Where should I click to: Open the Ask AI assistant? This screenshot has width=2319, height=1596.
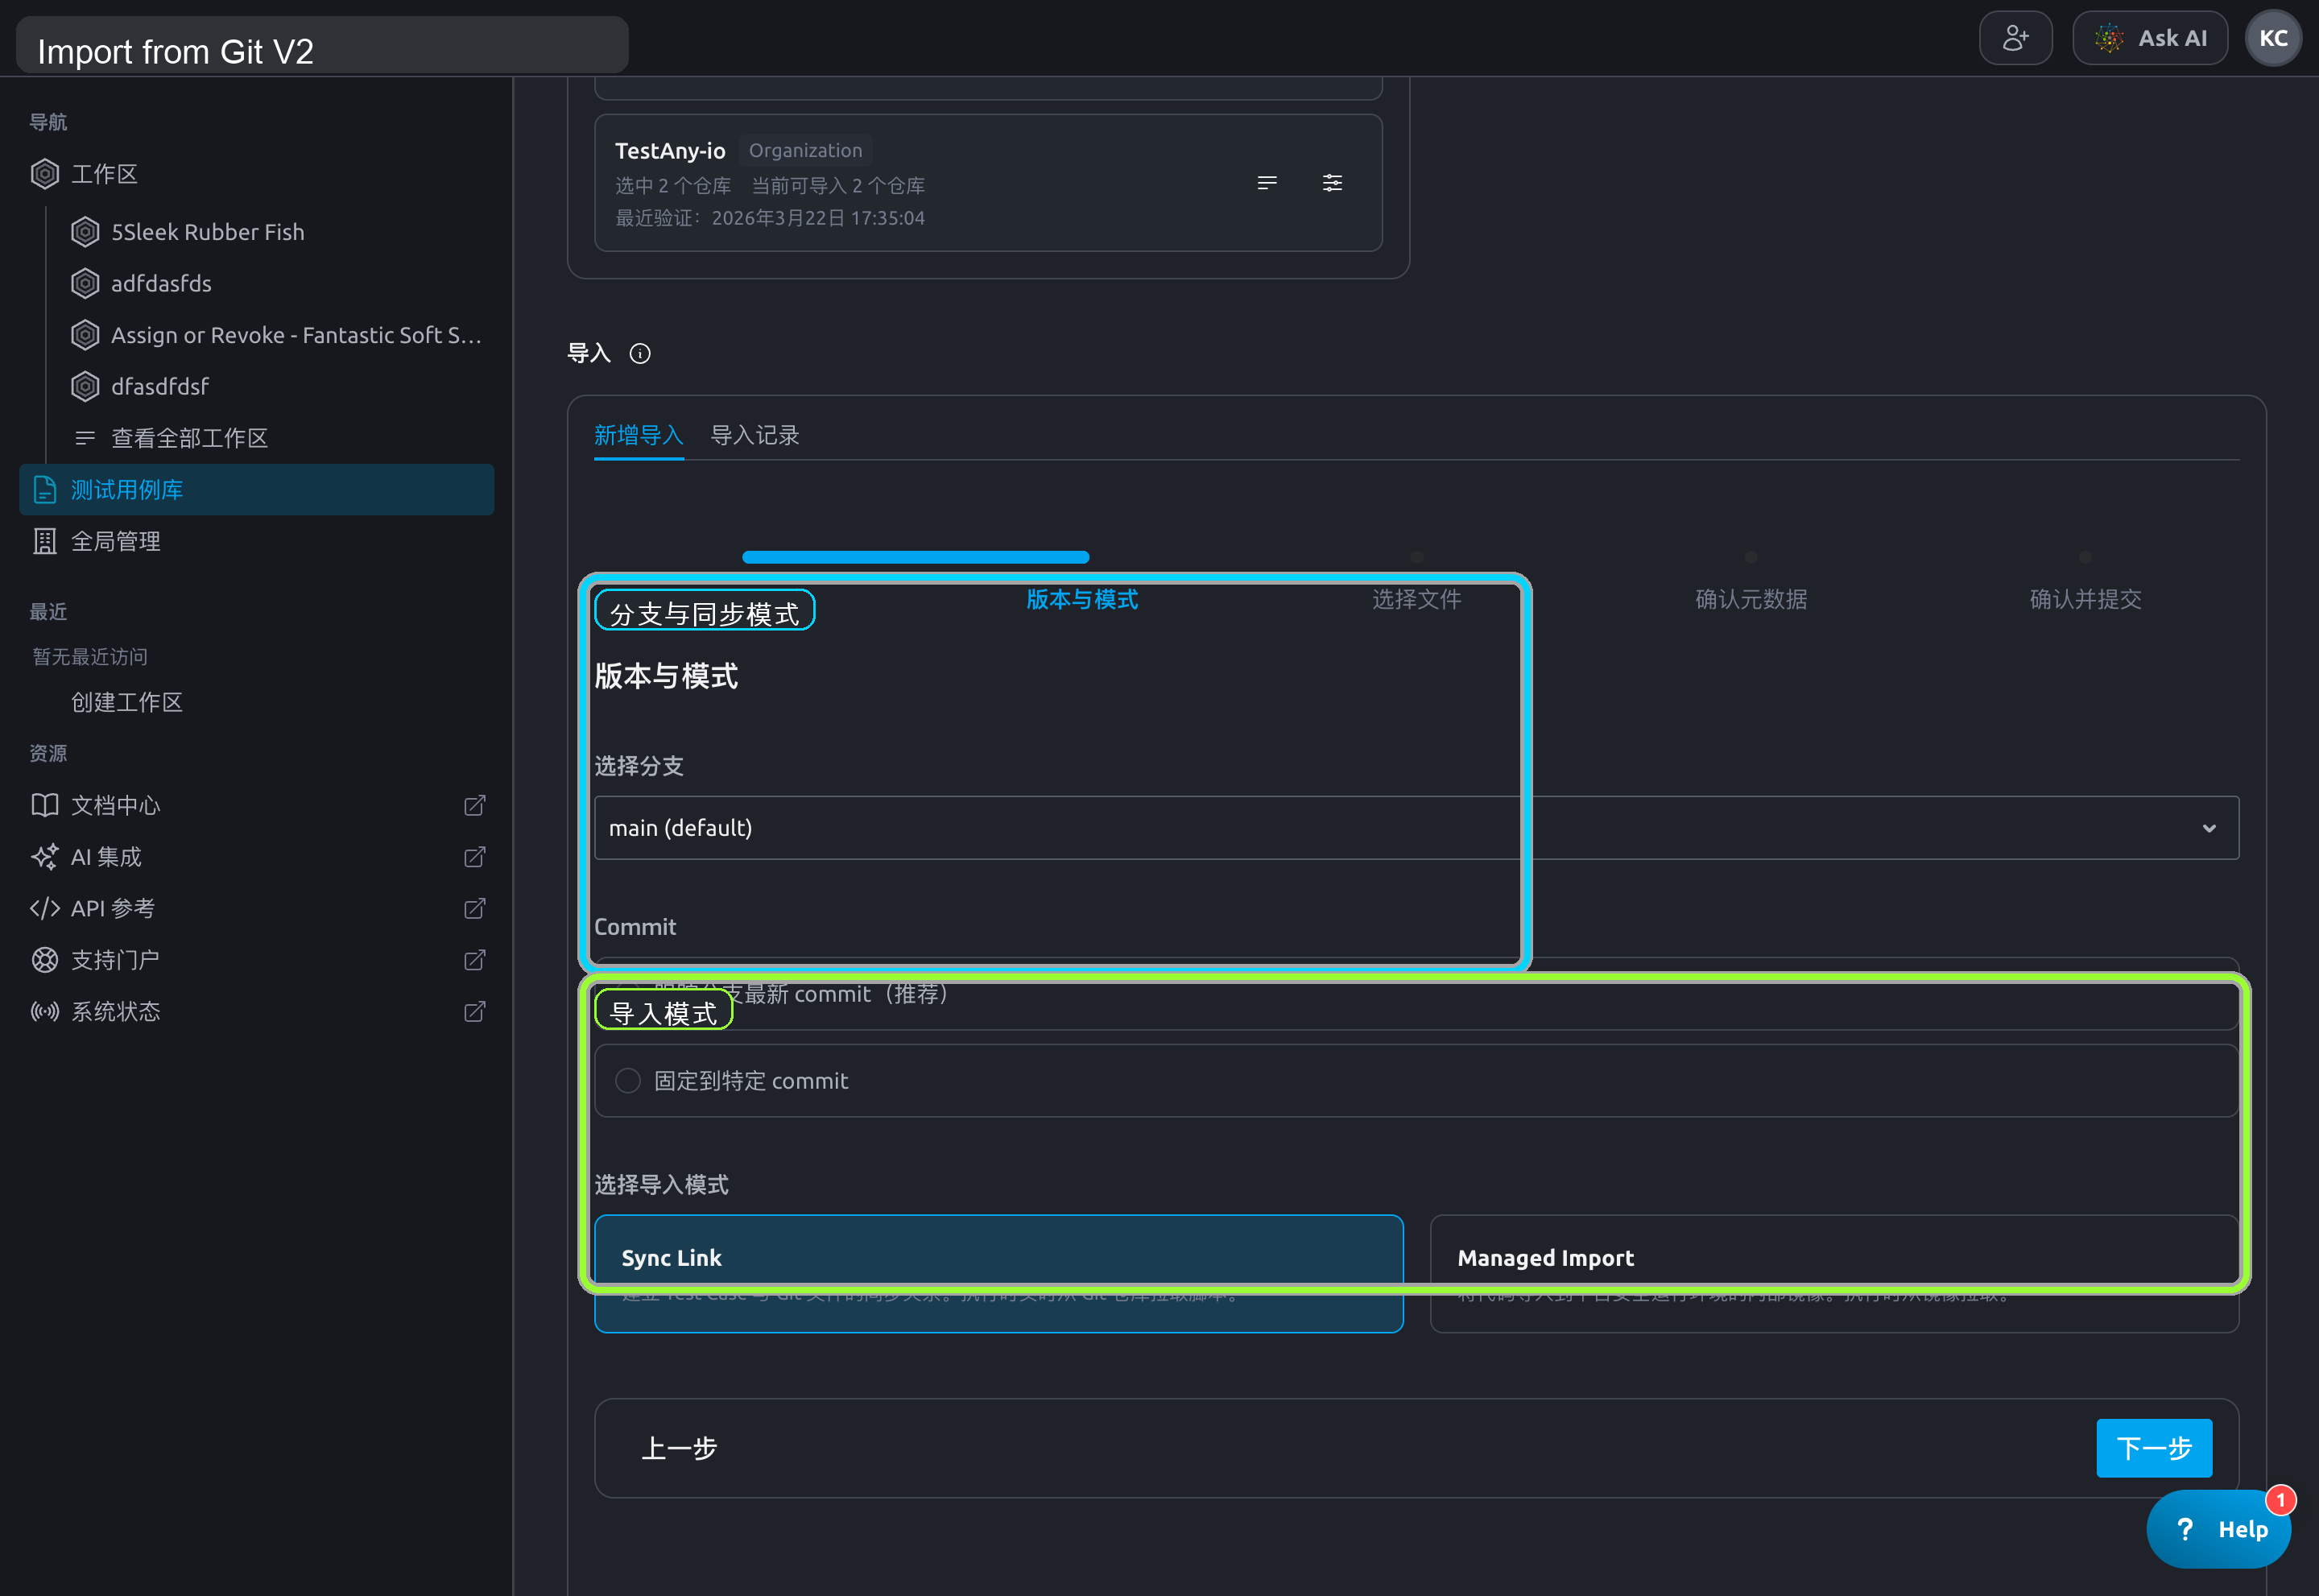click(x=2149, y=38)
